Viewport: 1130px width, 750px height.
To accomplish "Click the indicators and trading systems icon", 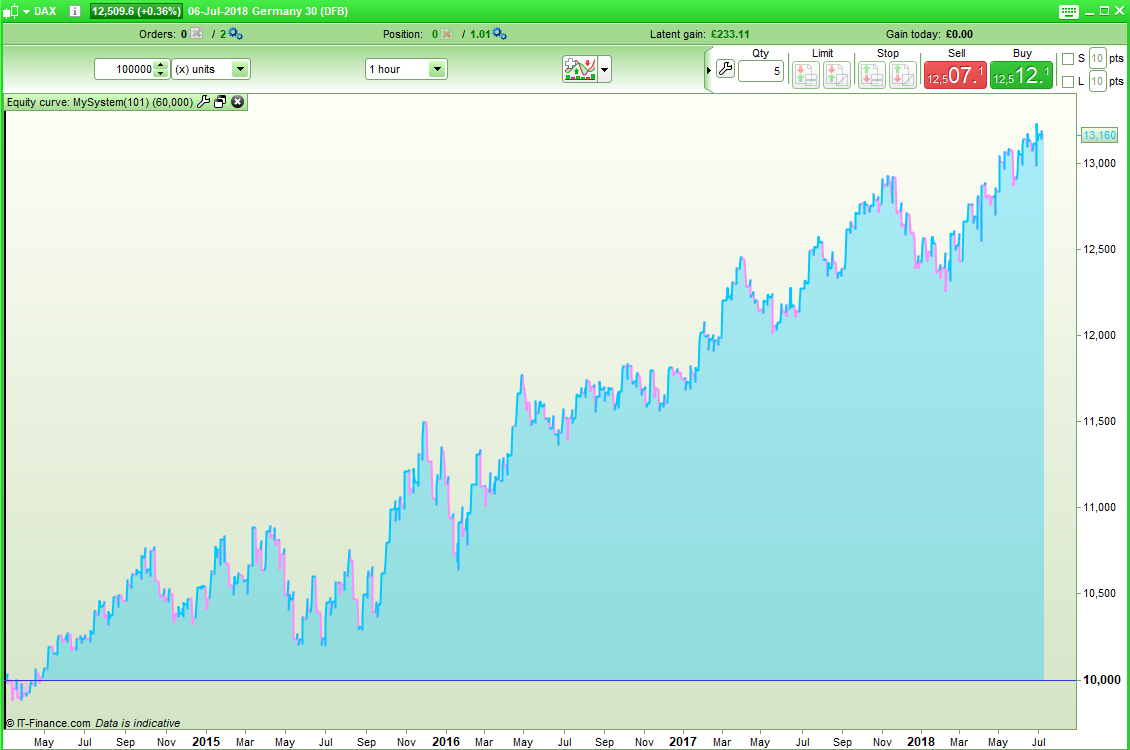I will (x=580, y=69).
